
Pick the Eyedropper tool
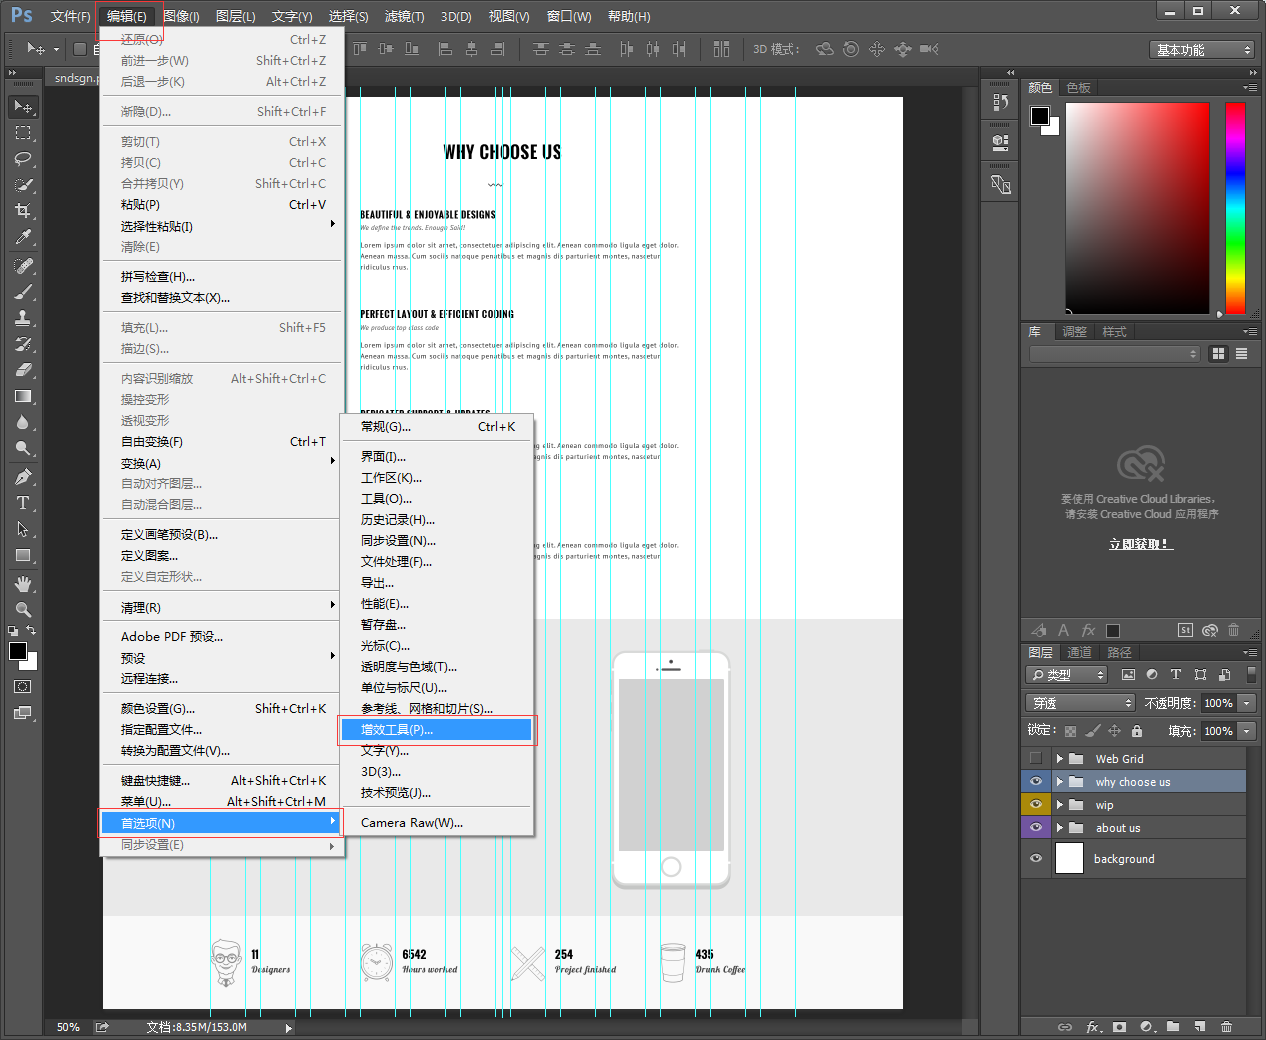pos(23,237)
